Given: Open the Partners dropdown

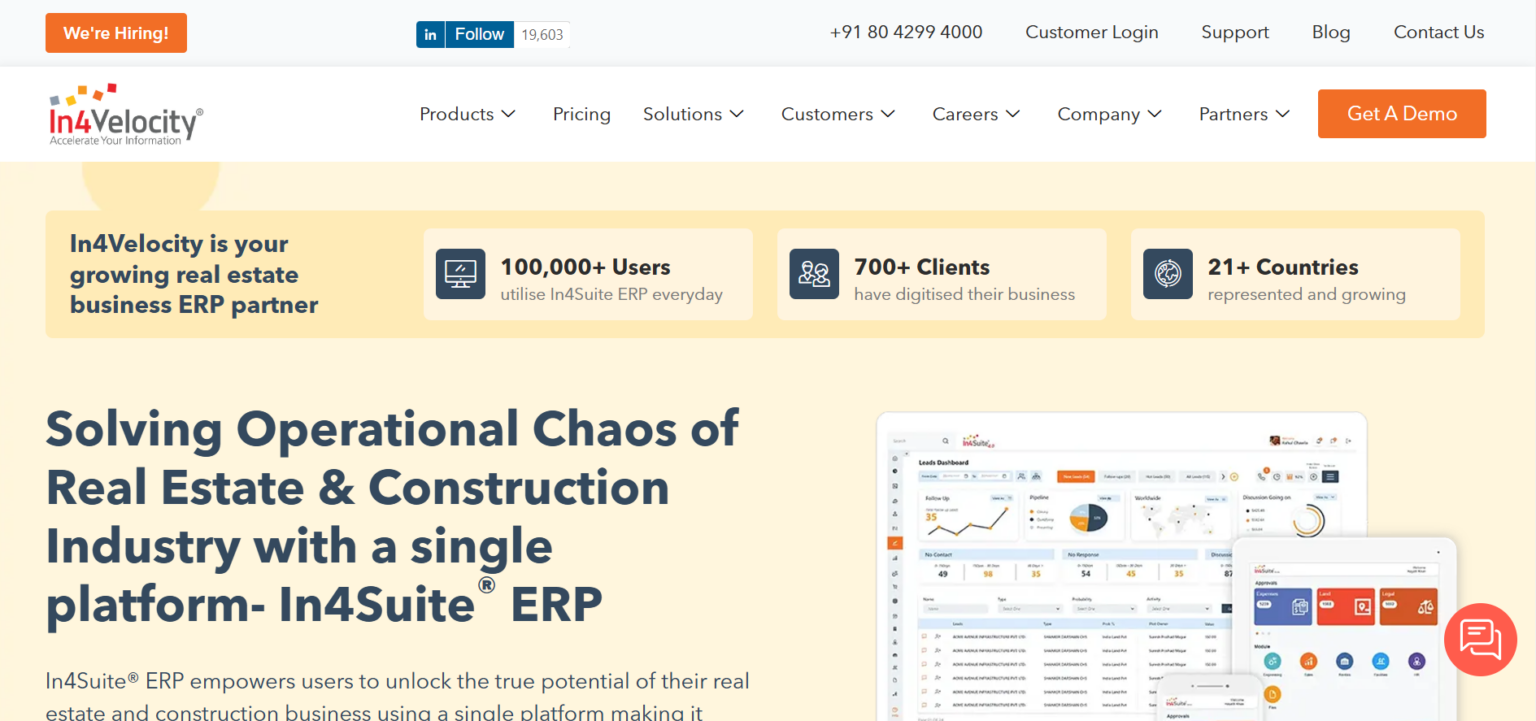Looking at the screenshot, I should point(1243,114).
